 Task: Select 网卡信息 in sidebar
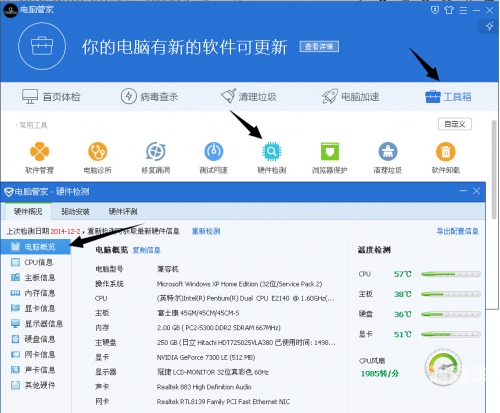click(x=36, y=354)
